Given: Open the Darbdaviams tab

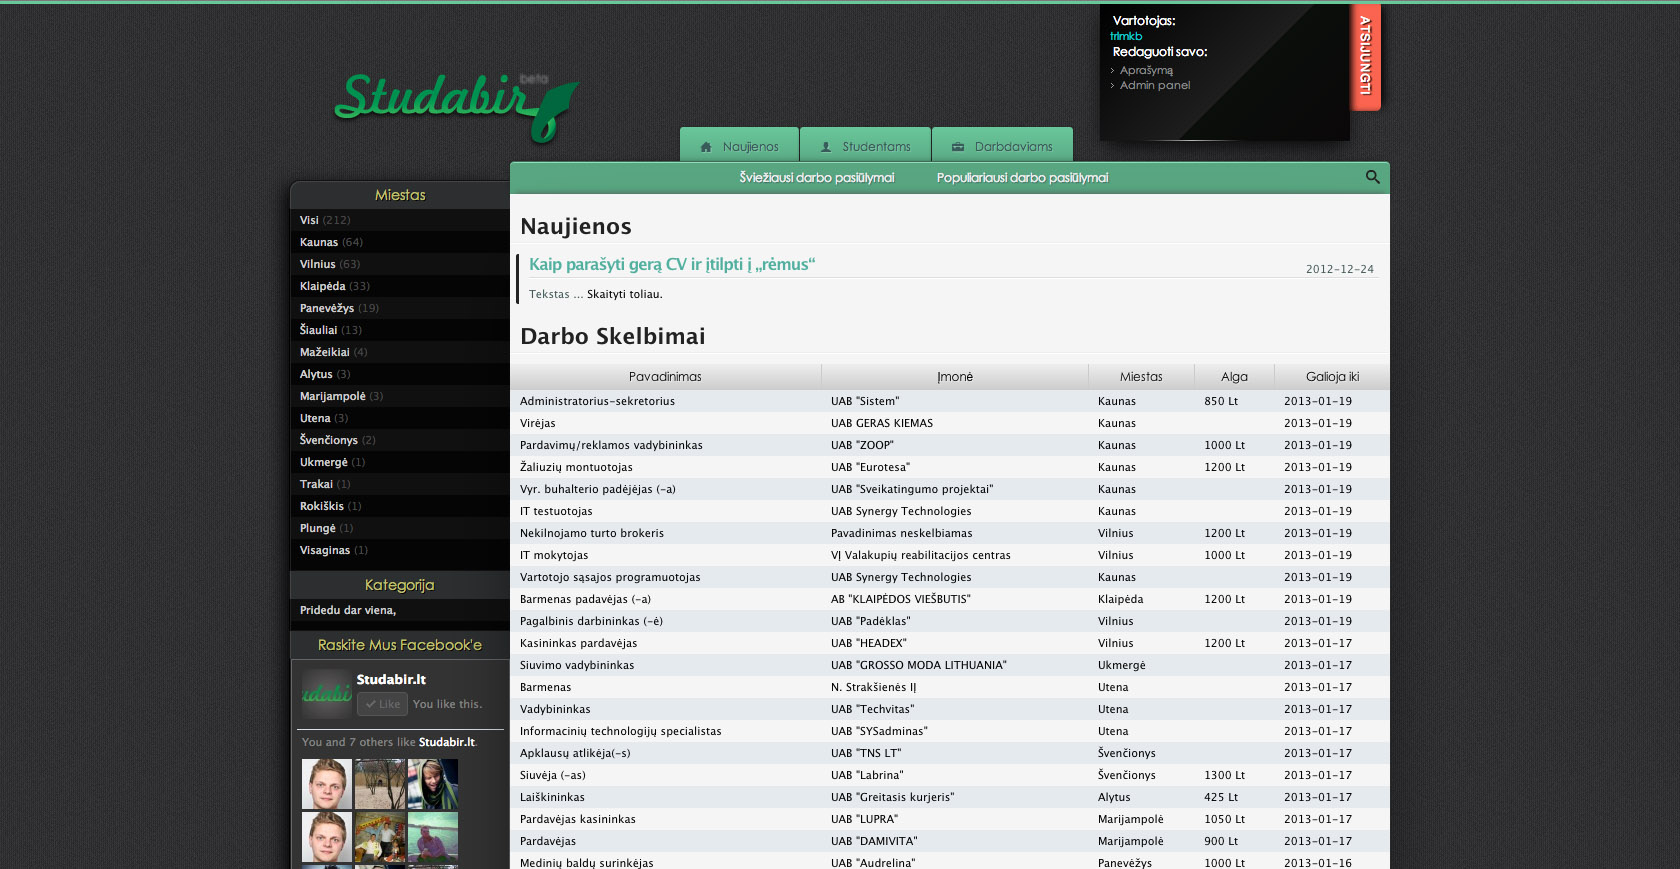Looking at the screenshot, I should point(1002,146).
